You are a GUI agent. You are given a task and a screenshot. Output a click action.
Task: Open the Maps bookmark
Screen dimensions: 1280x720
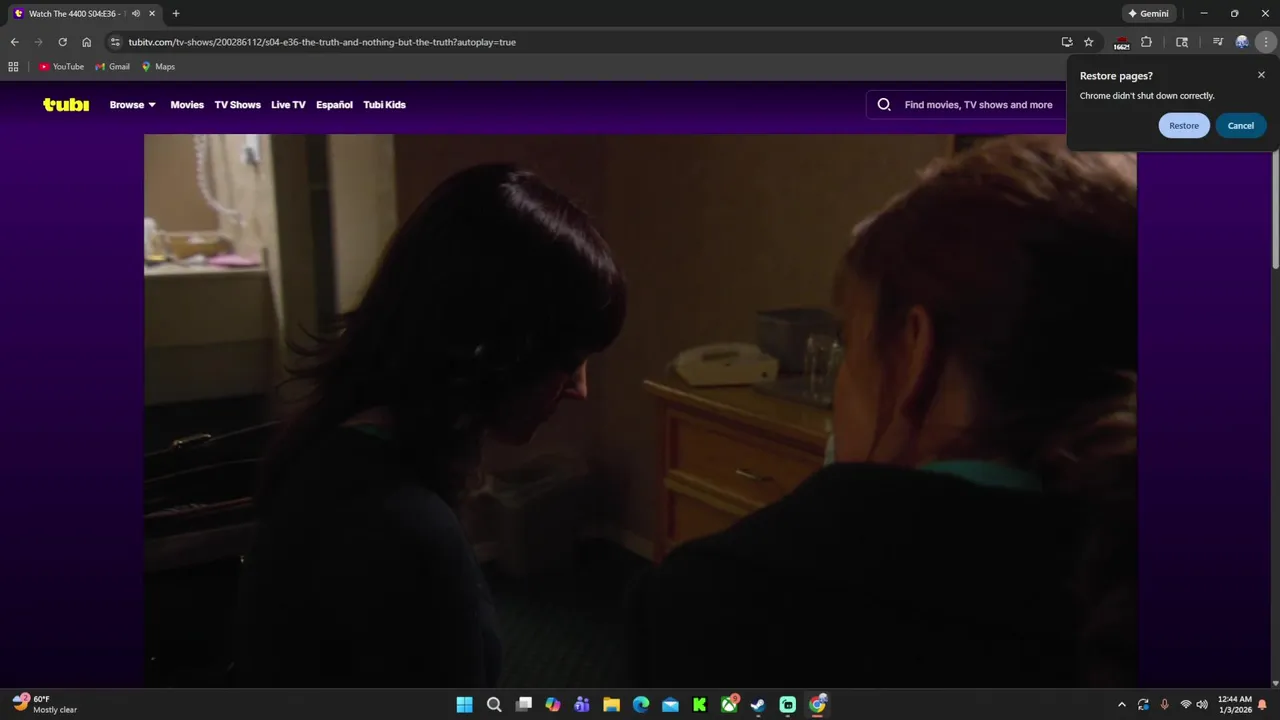click(158, 67)
